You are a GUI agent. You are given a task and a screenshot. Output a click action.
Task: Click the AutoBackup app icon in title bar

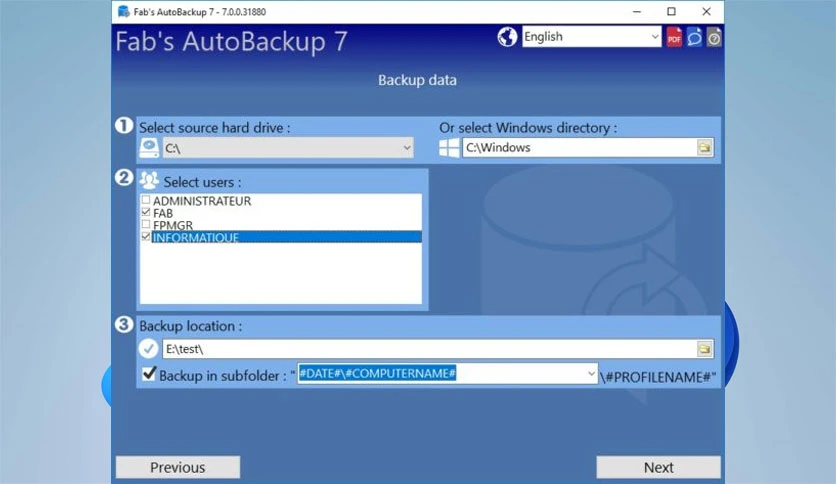(x=124, y=12)
